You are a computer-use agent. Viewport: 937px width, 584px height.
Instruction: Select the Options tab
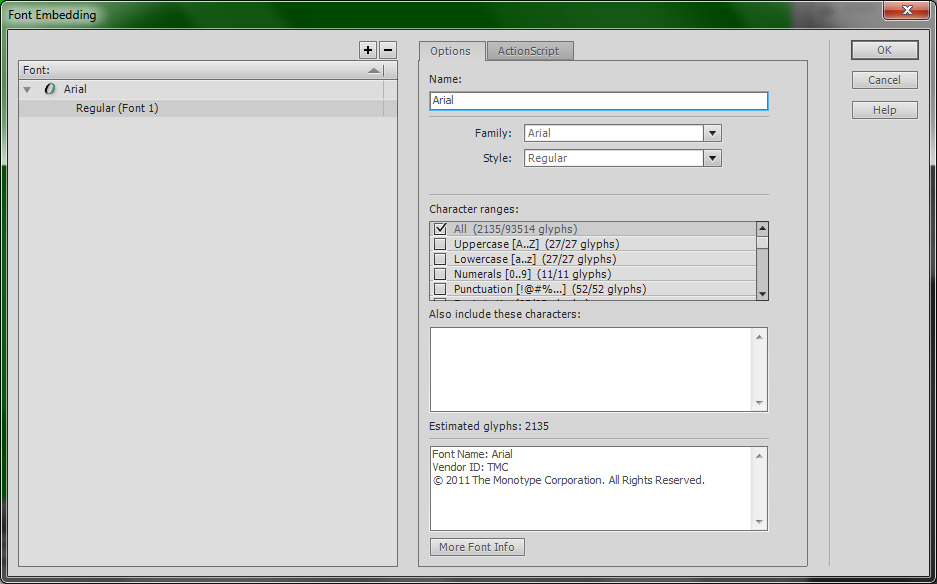(x=451, y=51)
